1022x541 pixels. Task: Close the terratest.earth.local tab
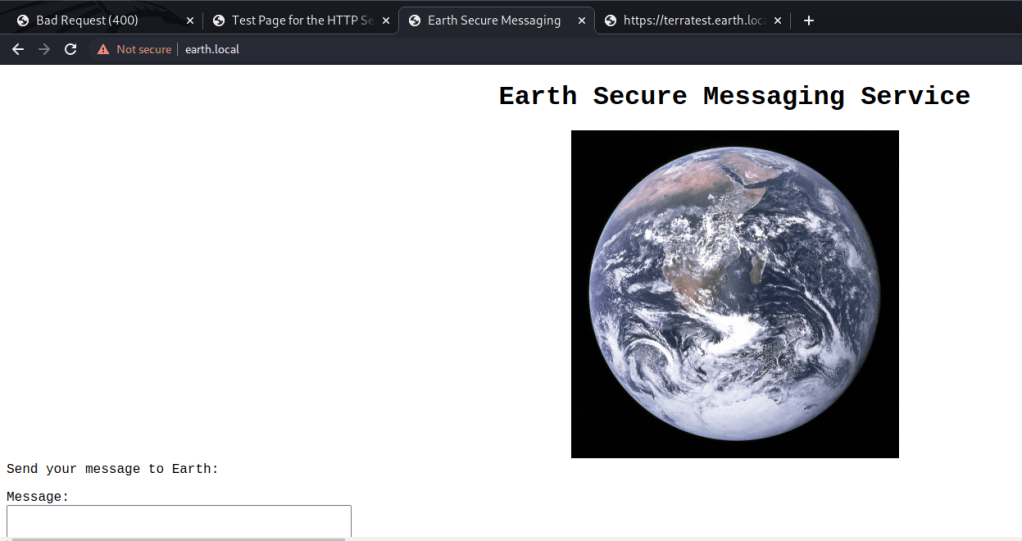pos(777,21)
